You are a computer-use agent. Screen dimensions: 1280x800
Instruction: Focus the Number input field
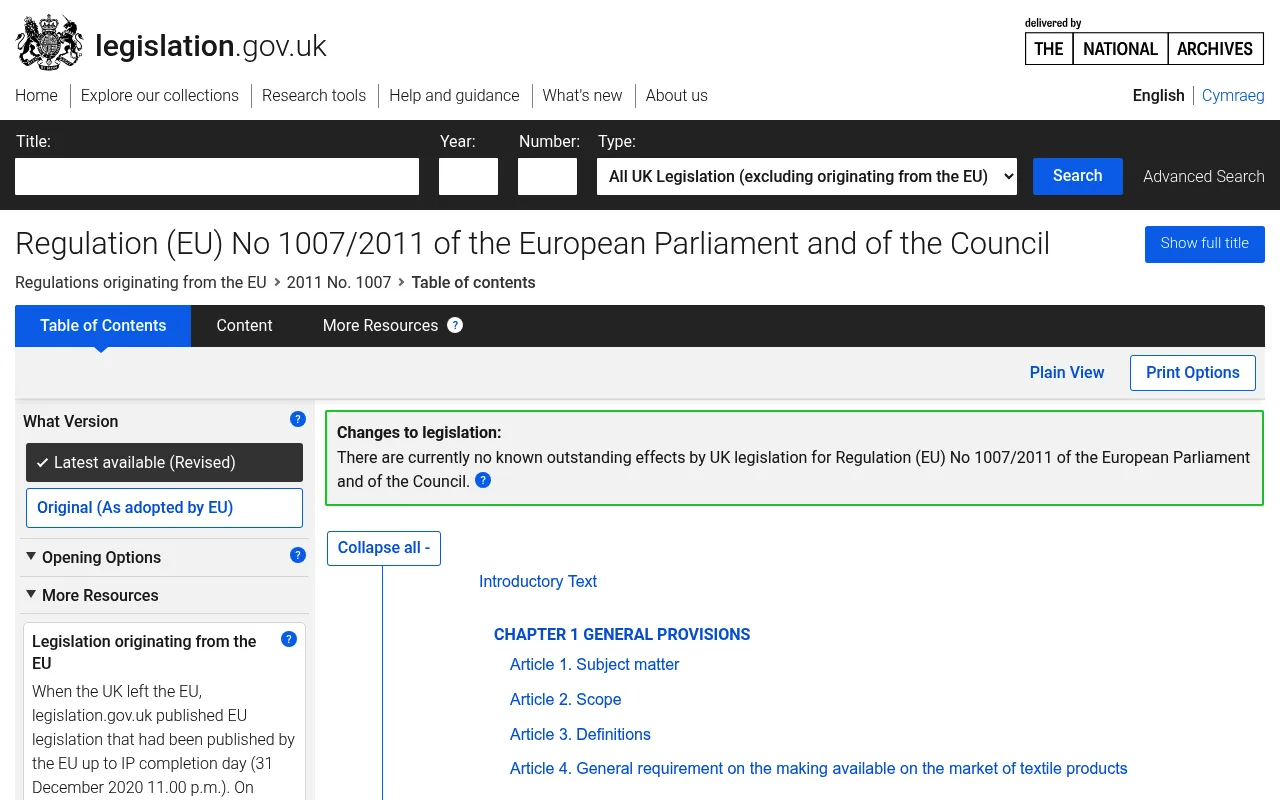pyautogui.click(x=547, y=176)
